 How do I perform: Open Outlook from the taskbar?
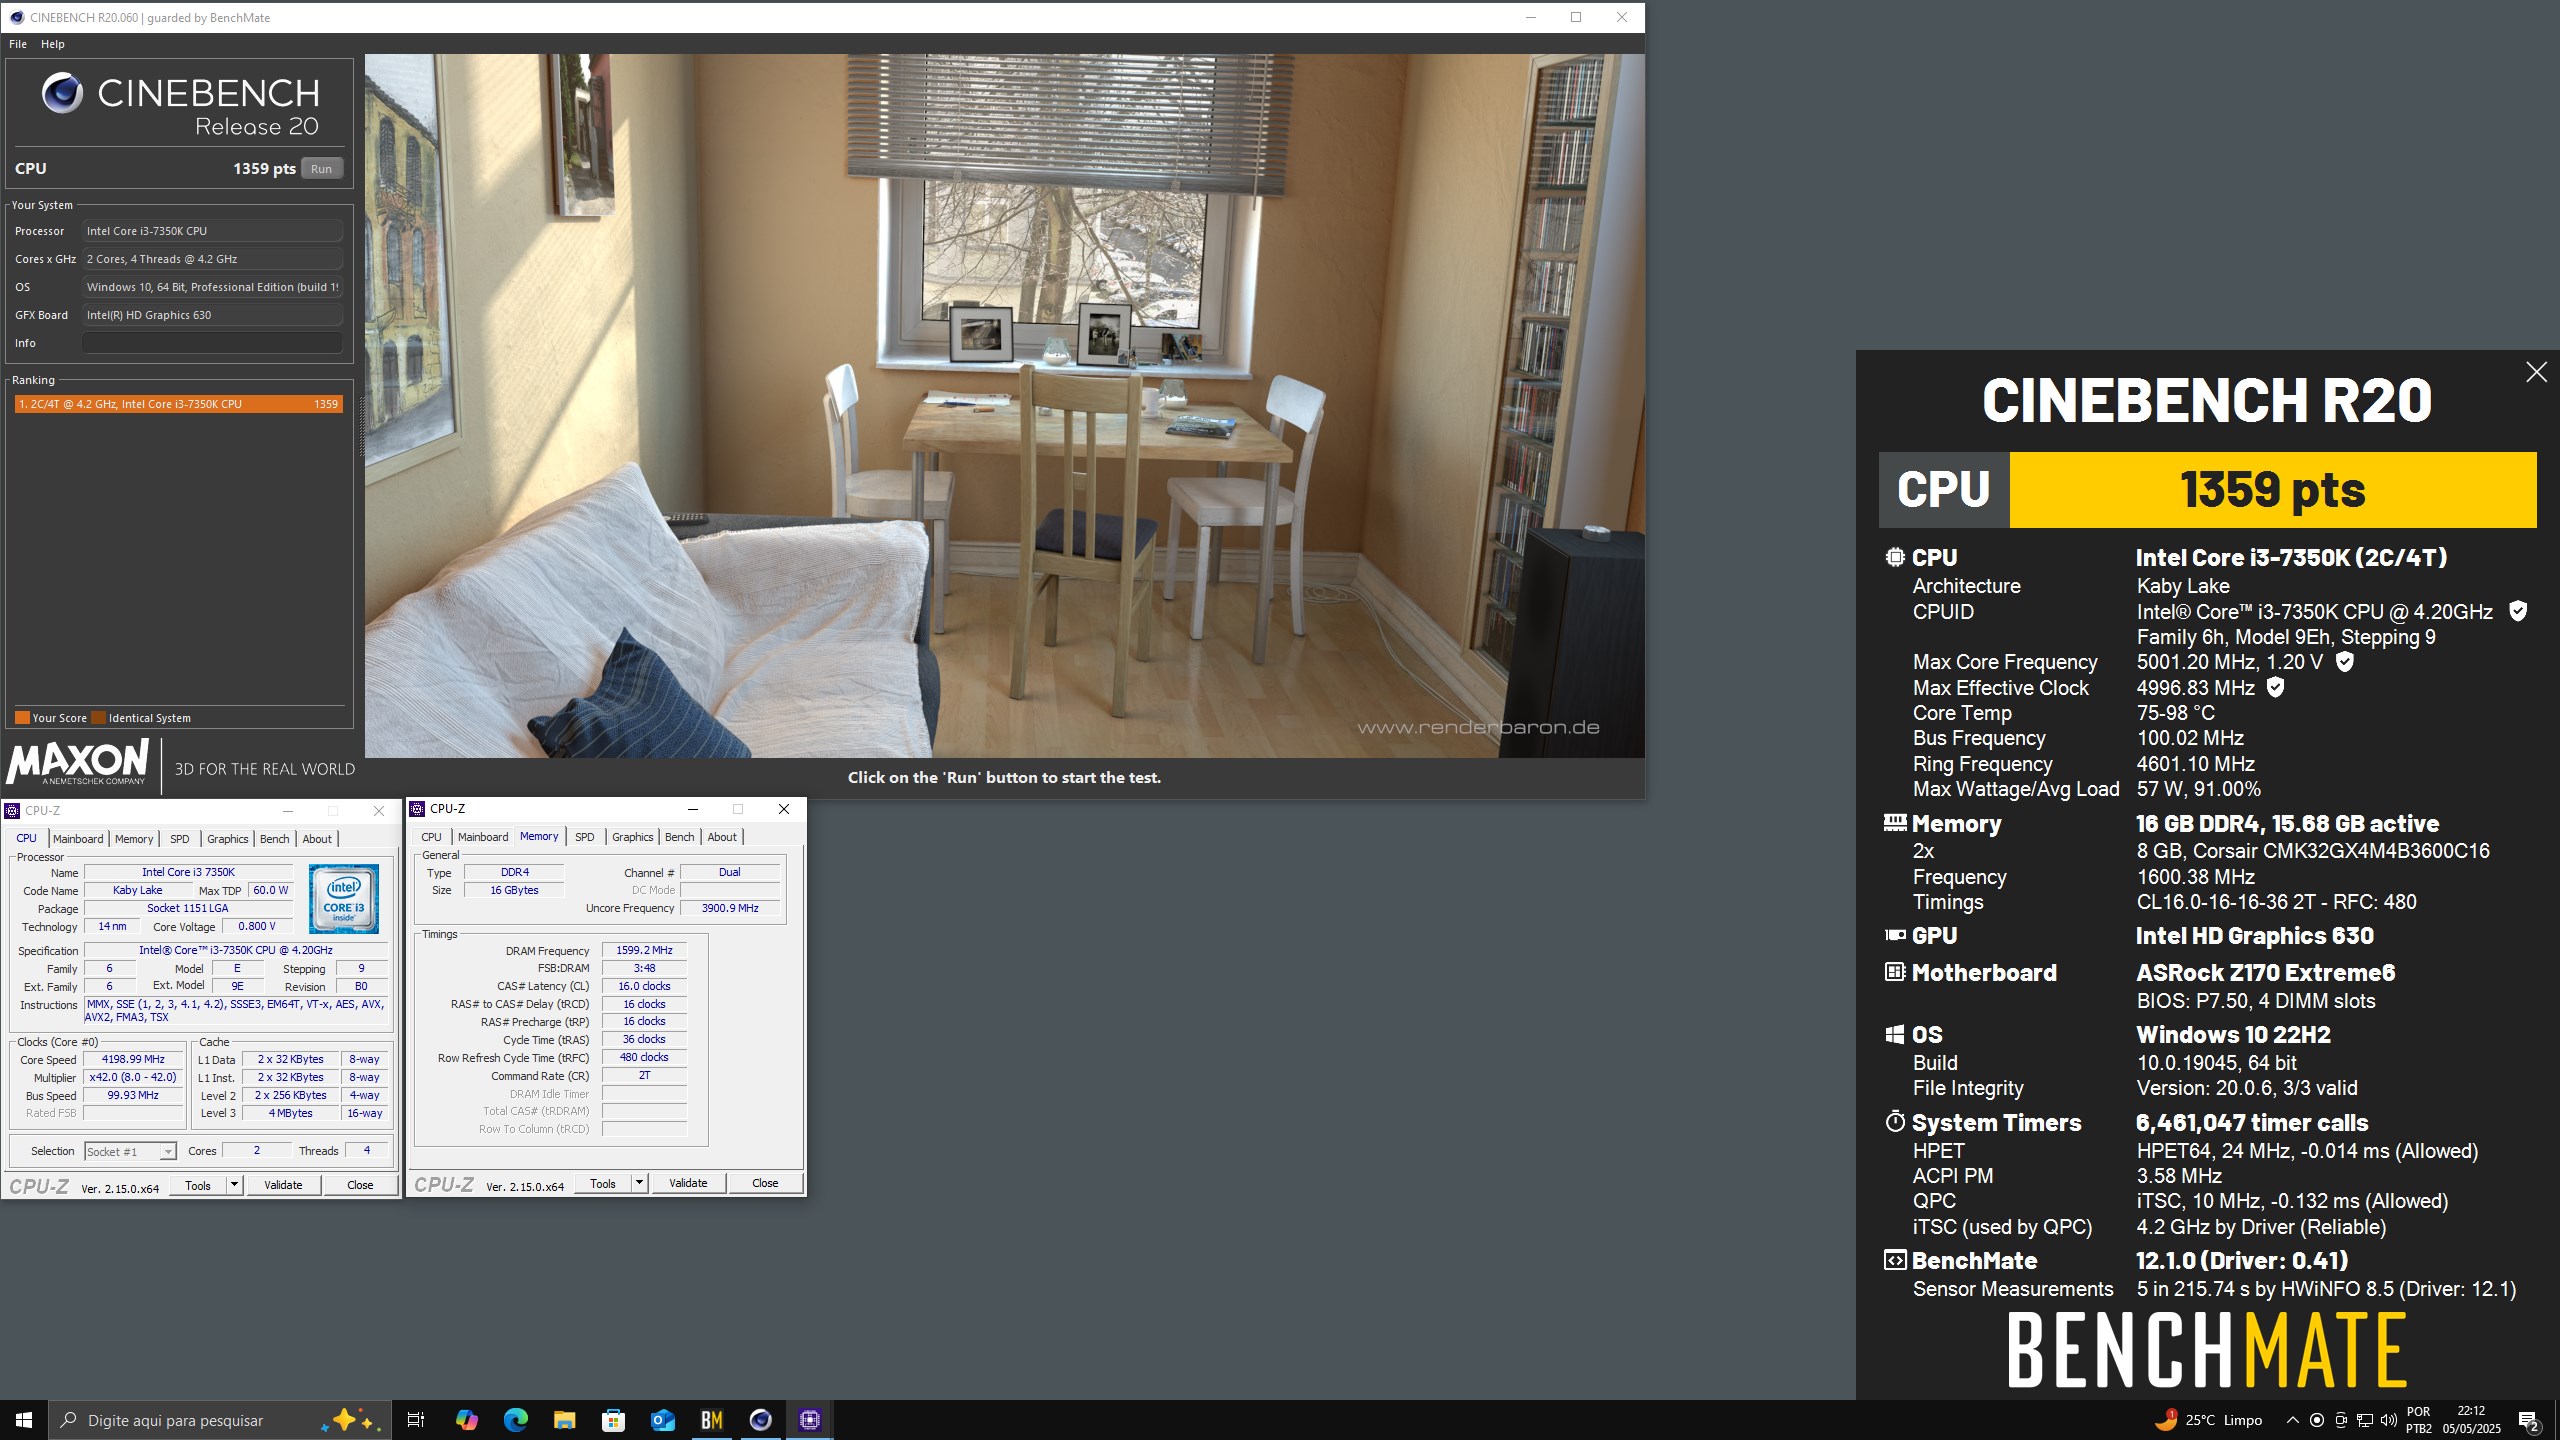[x=663, y=1420]
